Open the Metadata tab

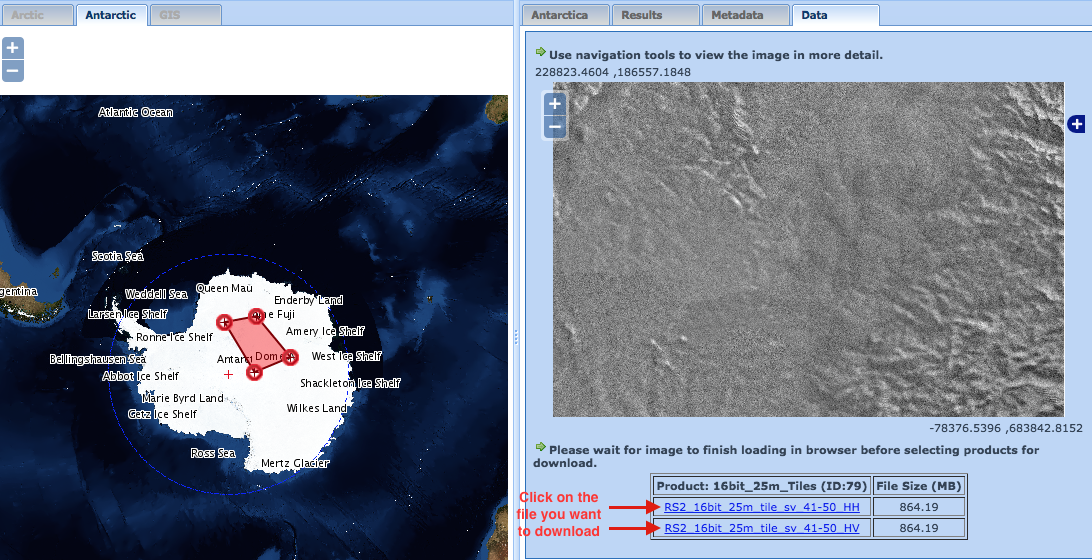pos(745,15)
